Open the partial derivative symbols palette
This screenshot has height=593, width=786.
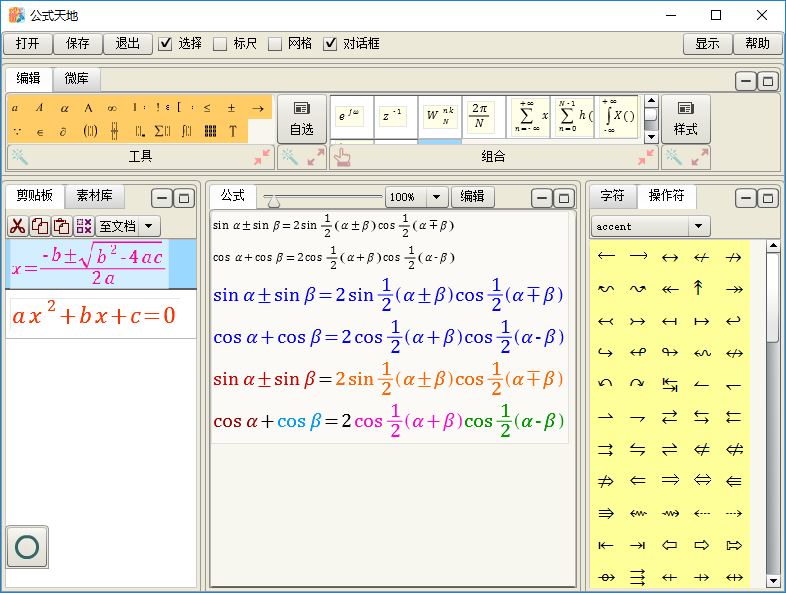(63, 132)
